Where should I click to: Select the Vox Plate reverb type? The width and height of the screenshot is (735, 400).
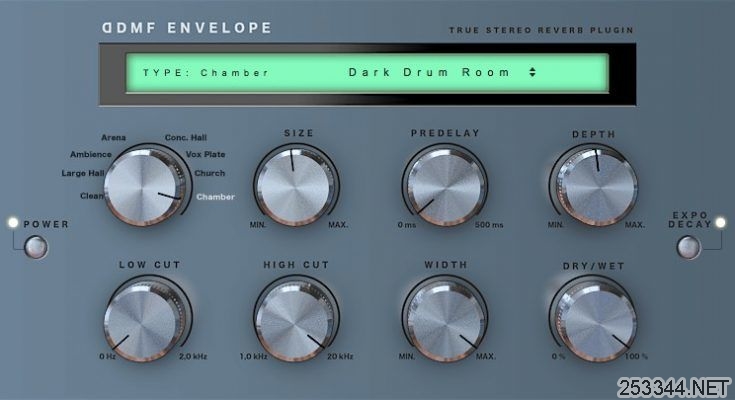[x=205, y=154]
